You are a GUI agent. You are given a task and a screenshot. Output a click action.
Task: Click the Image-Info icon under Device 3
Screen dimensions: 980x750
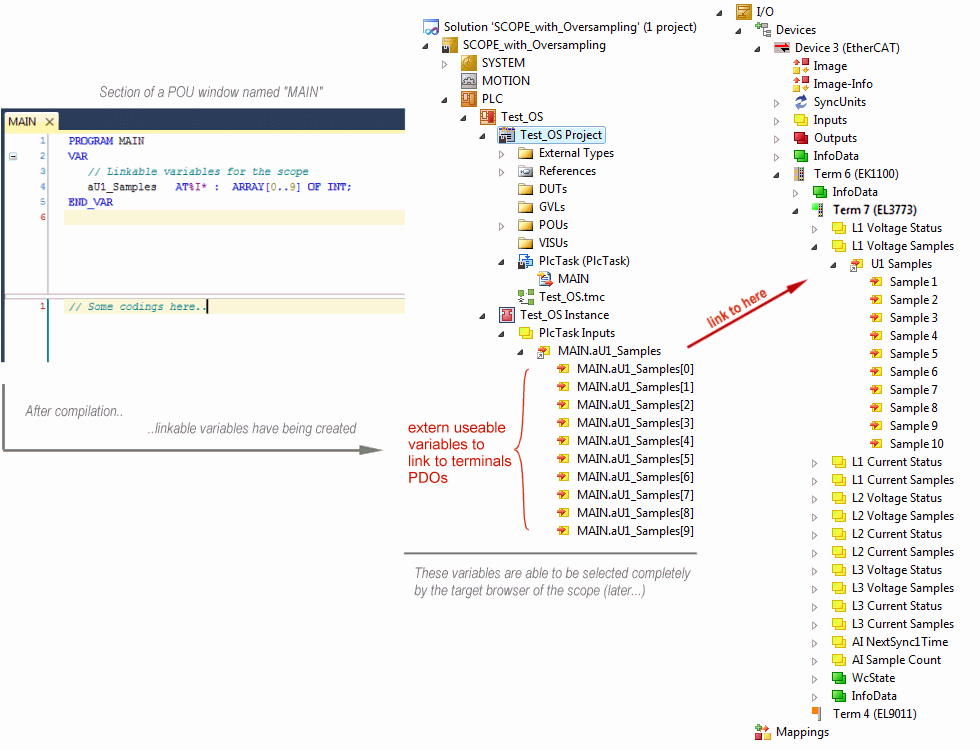click(x=800, y=84)
